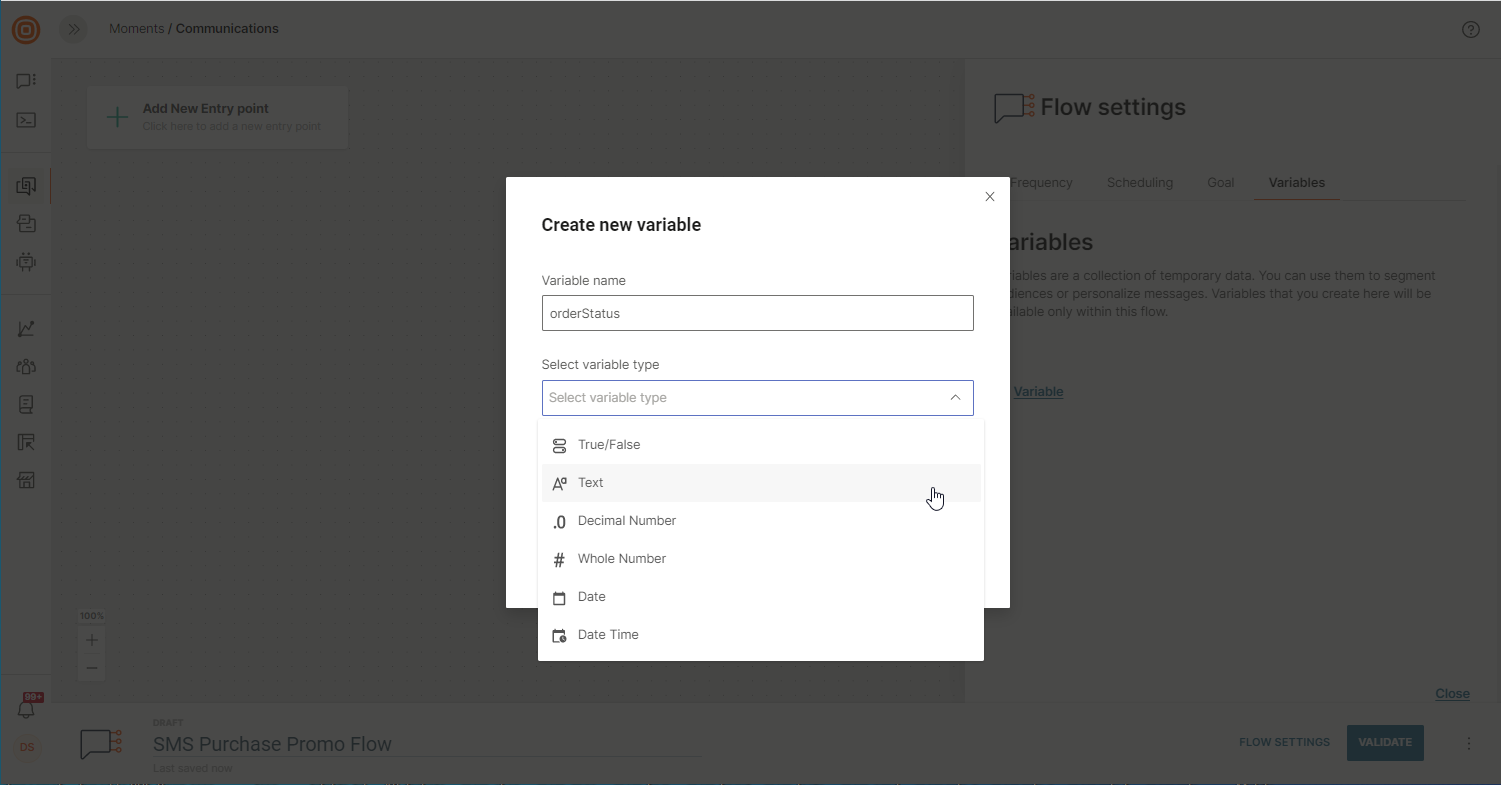1501x785 pixels.
Task: Open the three-dot flow options menu
Action: 1468,743
